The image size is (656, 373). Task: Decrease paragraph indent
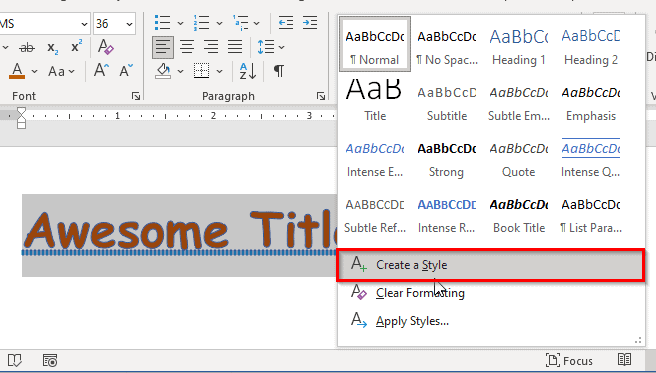pyautogui.click(x=286, y=23)
